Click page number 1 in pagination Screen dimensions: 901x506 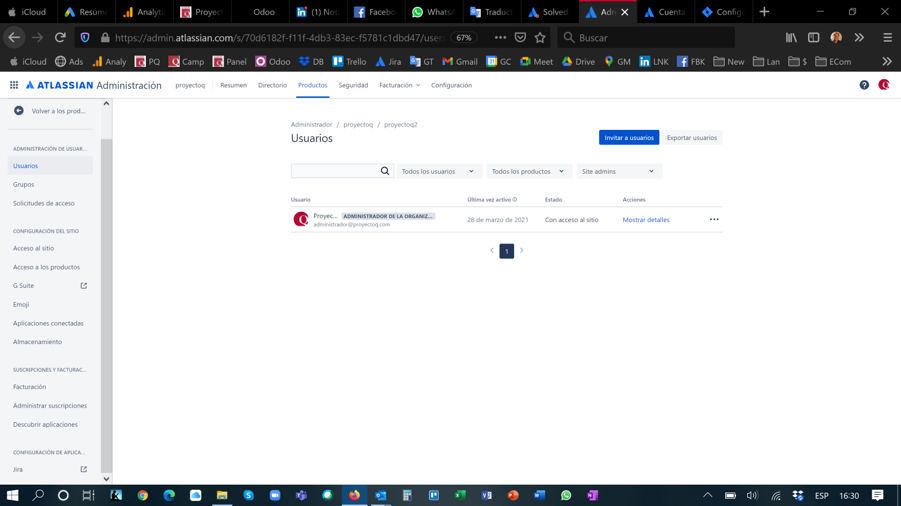pyautogui.click(x=507, y=251)
